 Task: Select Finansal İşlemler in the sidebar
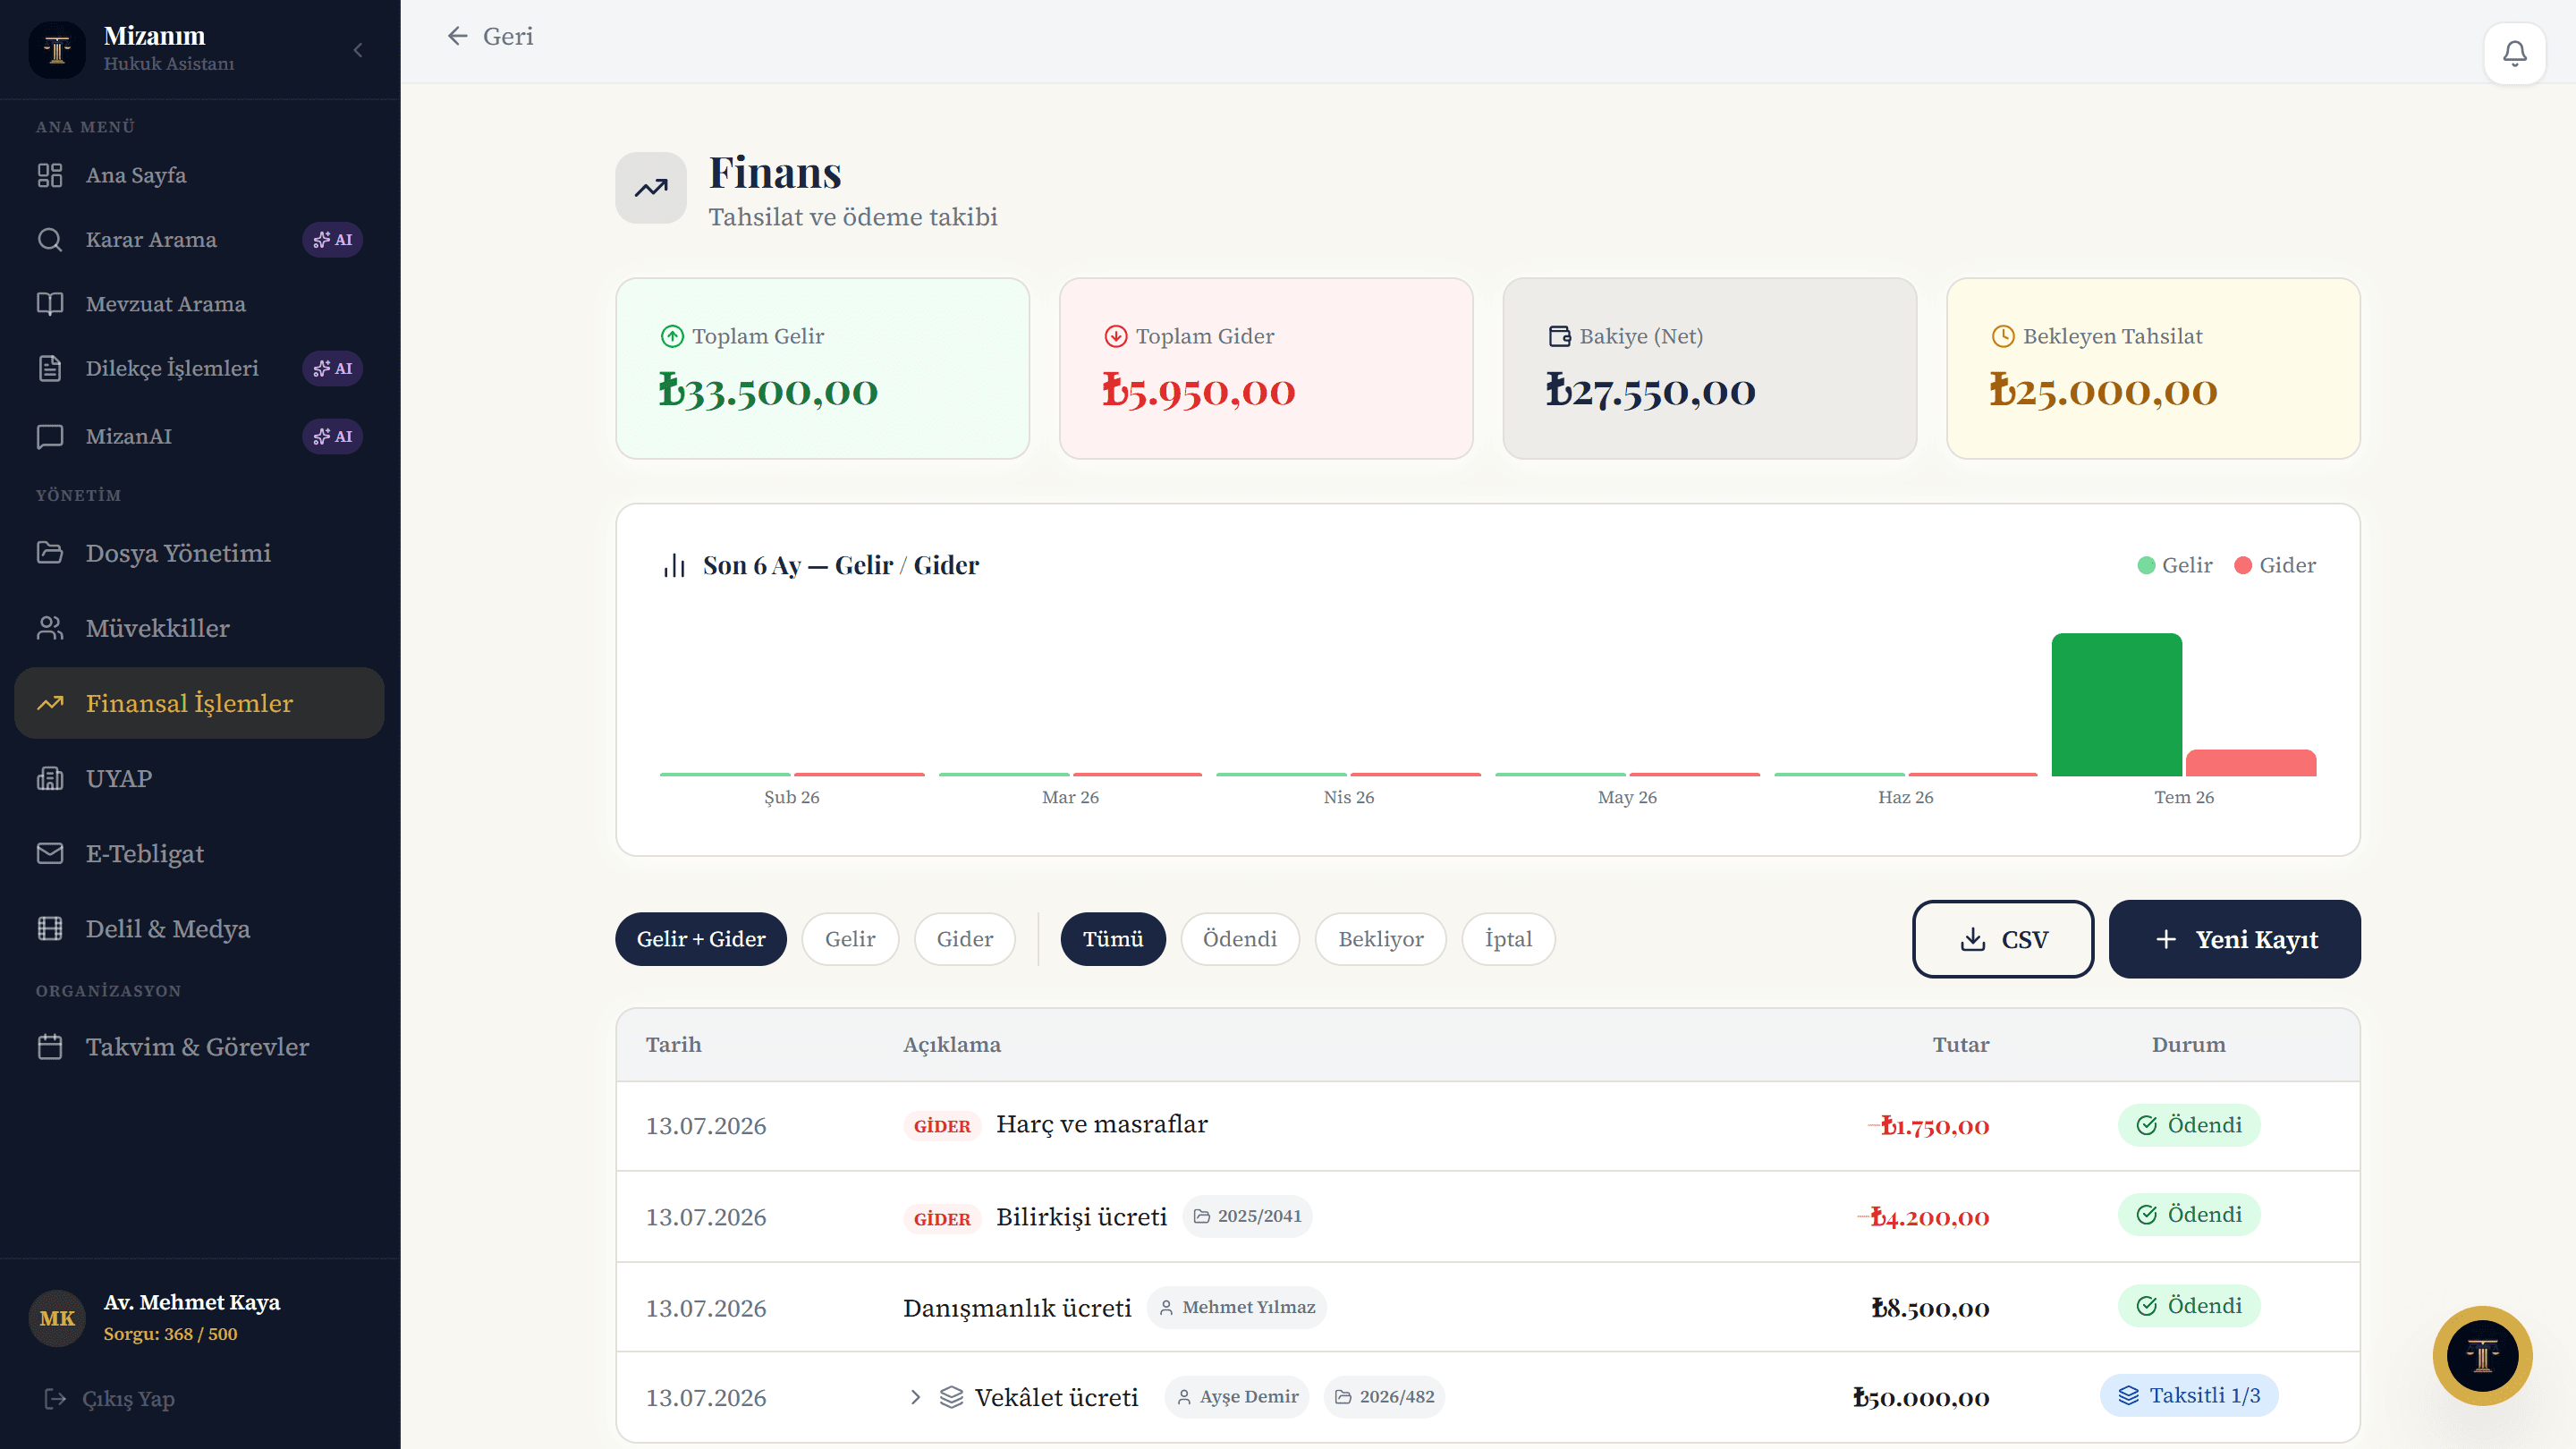tap(200, 703)
